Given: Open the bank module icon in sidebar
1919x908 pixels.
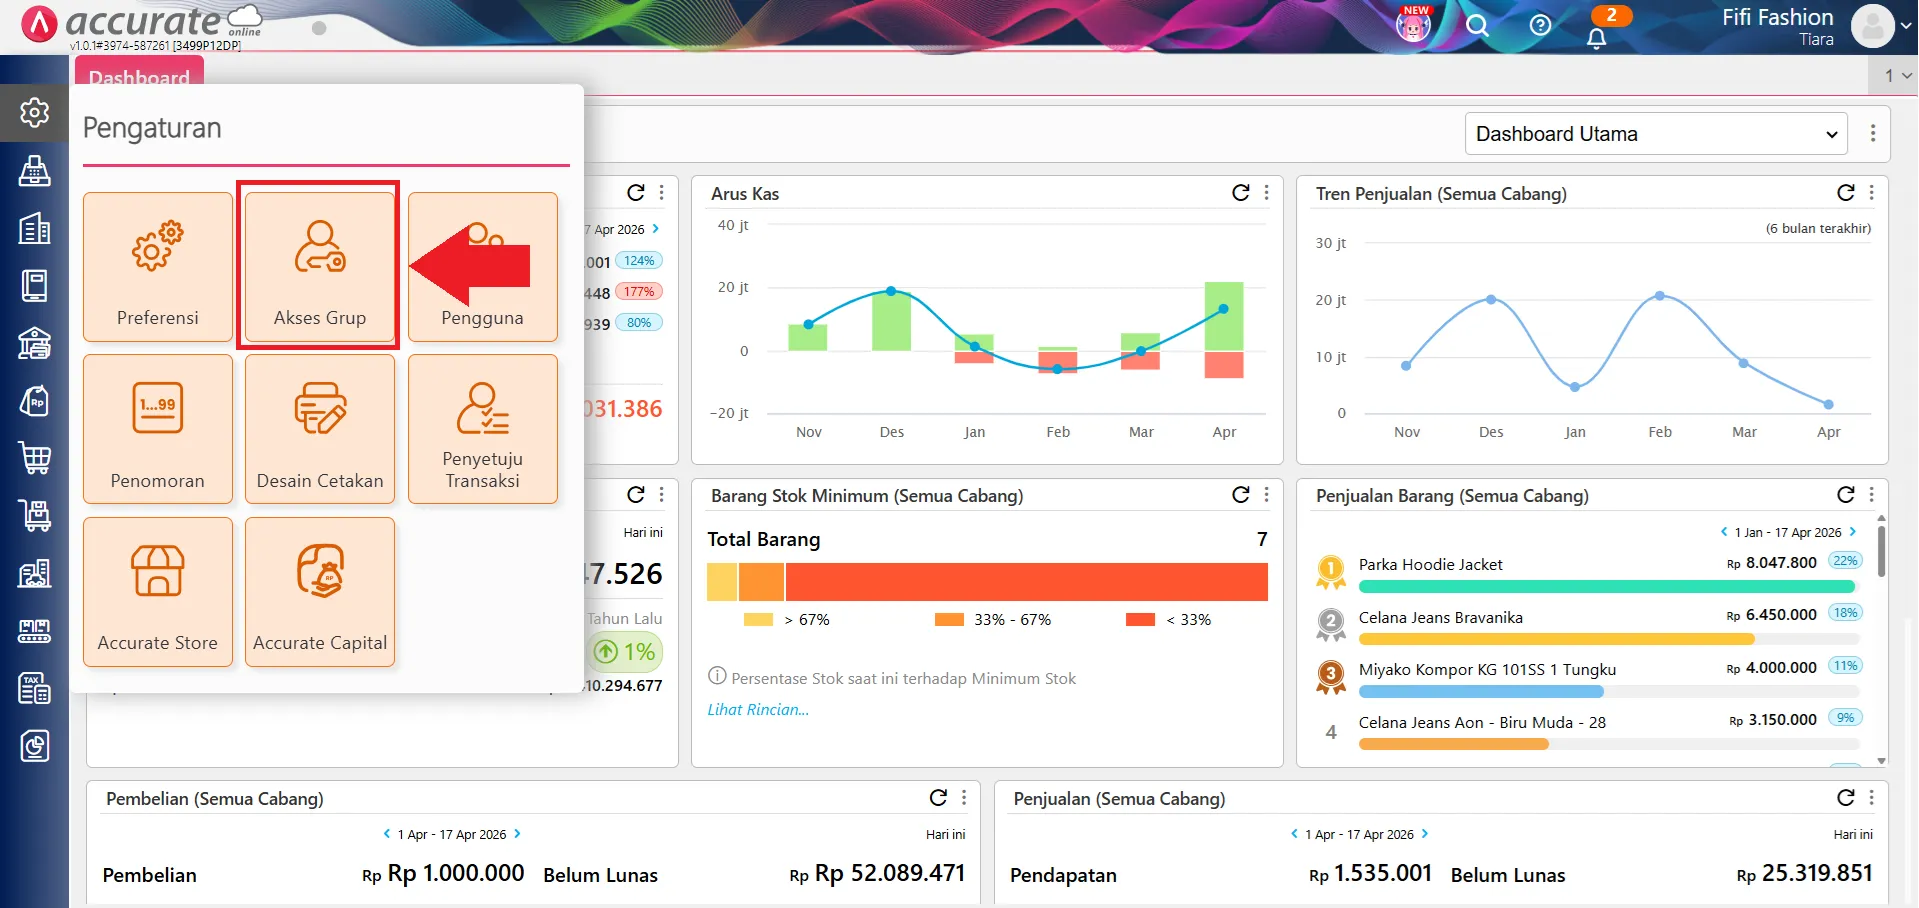Looking at the screenshot, I should 34,343.
